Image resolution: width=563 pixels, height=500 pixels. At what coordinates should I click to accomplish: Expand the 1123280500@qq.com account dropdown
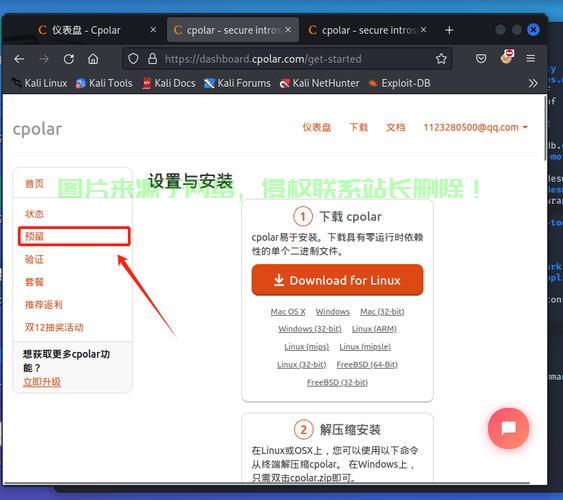click(x=475, y=127)
